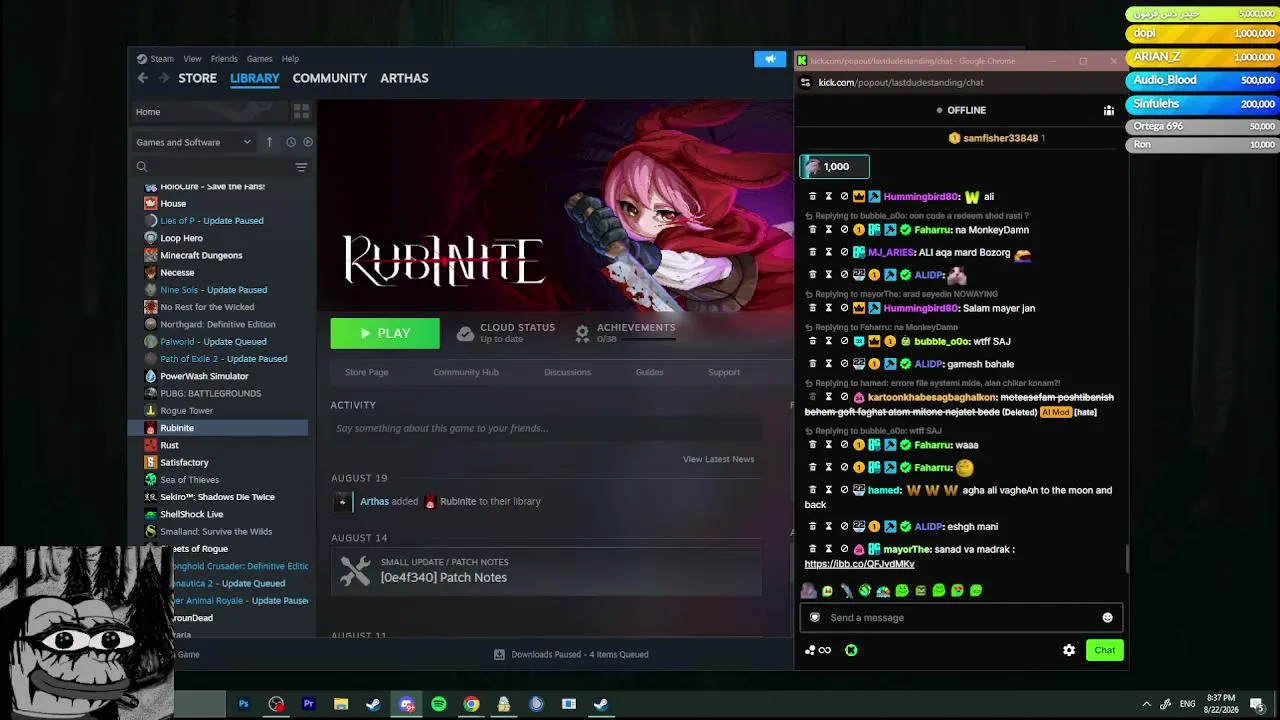Open the ARTHAS profile tab

(x=404, y=78)
